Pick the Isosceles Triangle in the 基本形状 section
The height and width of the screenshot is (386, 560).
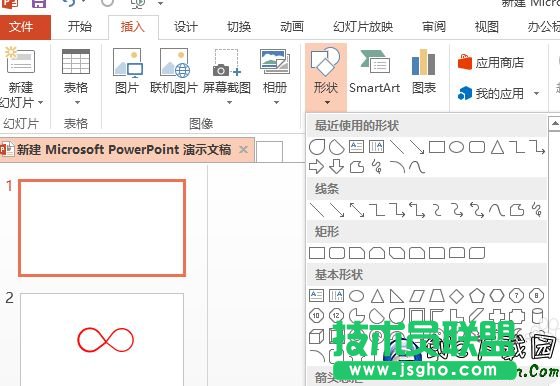pos(377,296)
